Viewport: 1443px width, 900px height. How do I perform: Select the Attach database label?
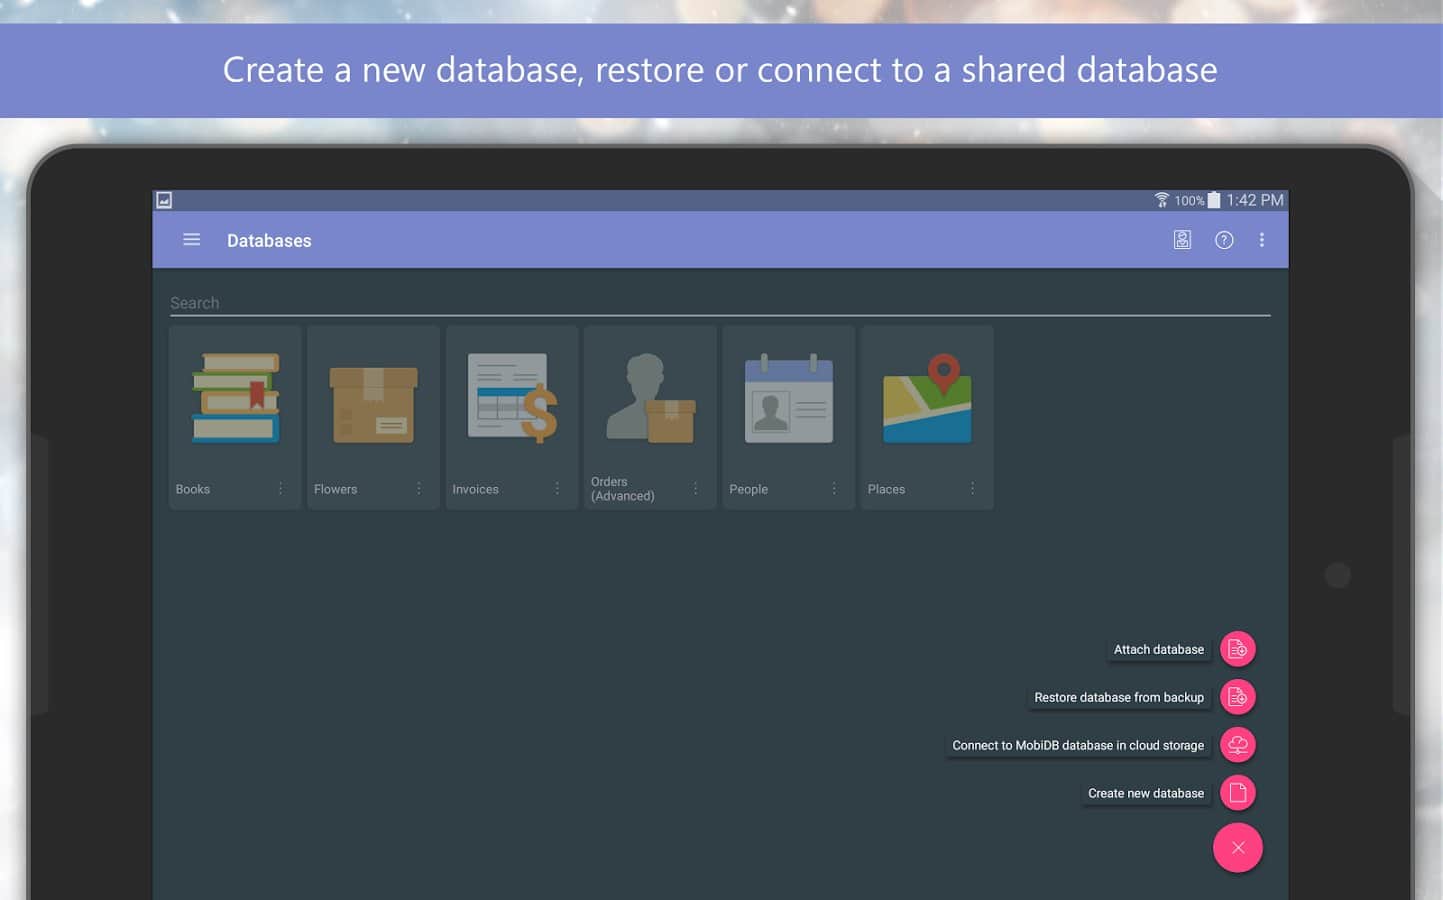coord(1158,649)
